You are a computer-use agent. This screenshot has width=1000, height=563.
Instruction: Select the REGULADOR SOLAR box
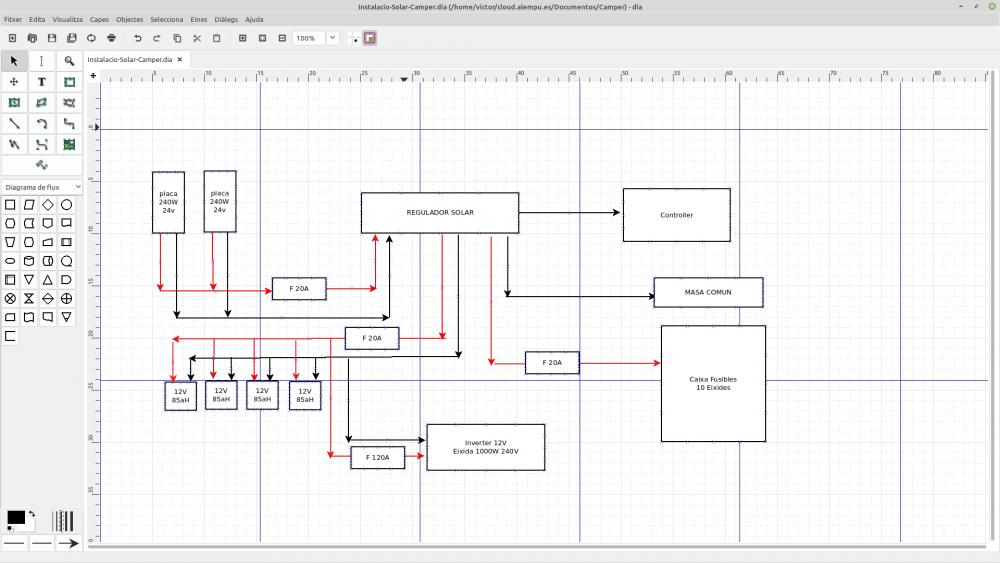click(439, 212)
